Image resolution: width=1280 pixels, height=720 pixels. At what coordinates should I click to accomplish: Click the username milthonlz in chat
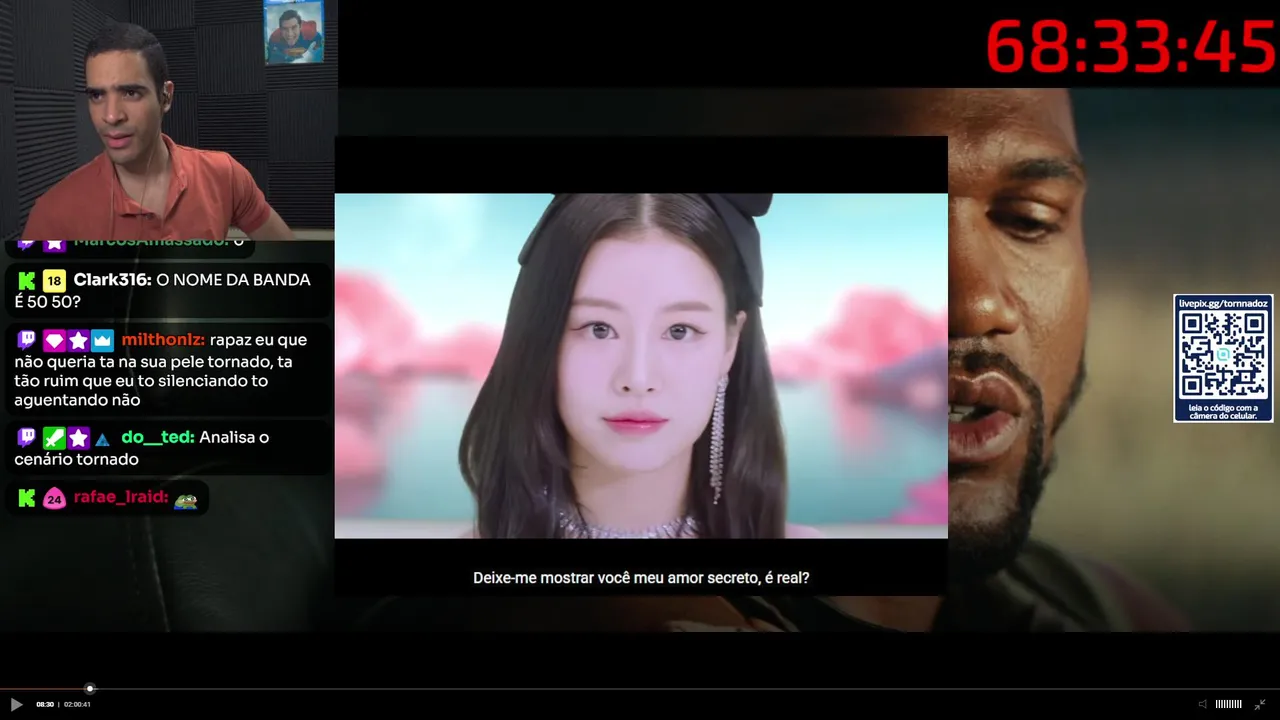pos(163,340)
